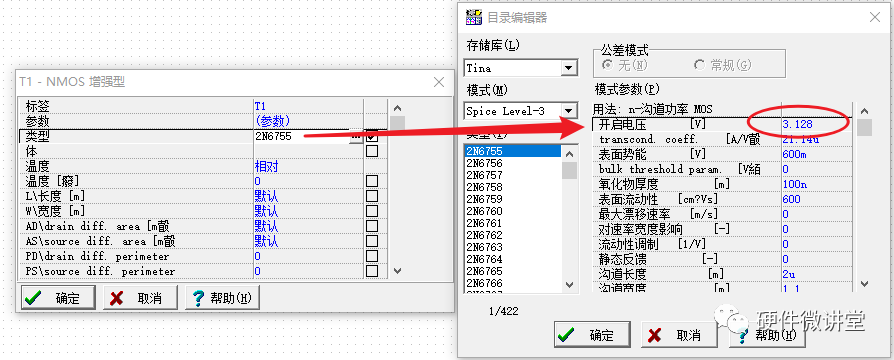This screenshot has height=360, width=894.
Task: Toggle the checkbox in the AS\source diff. area row
Action: click(x=372, y=241)
